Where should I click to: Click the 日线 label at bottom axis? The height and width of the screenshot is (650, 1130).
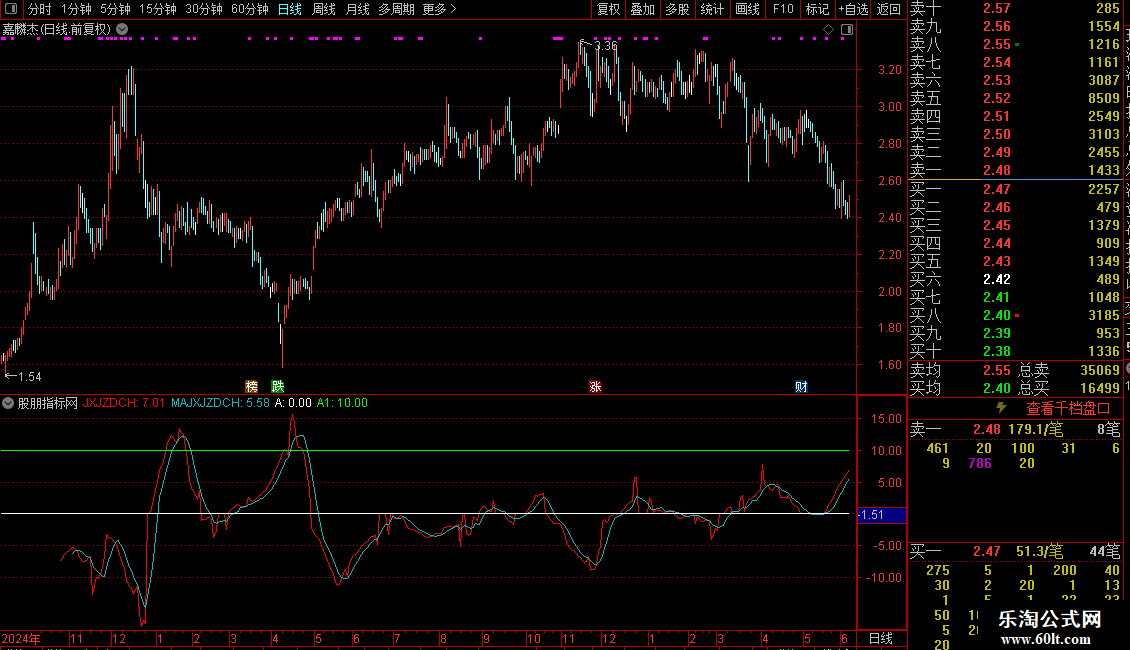(881, 638)
